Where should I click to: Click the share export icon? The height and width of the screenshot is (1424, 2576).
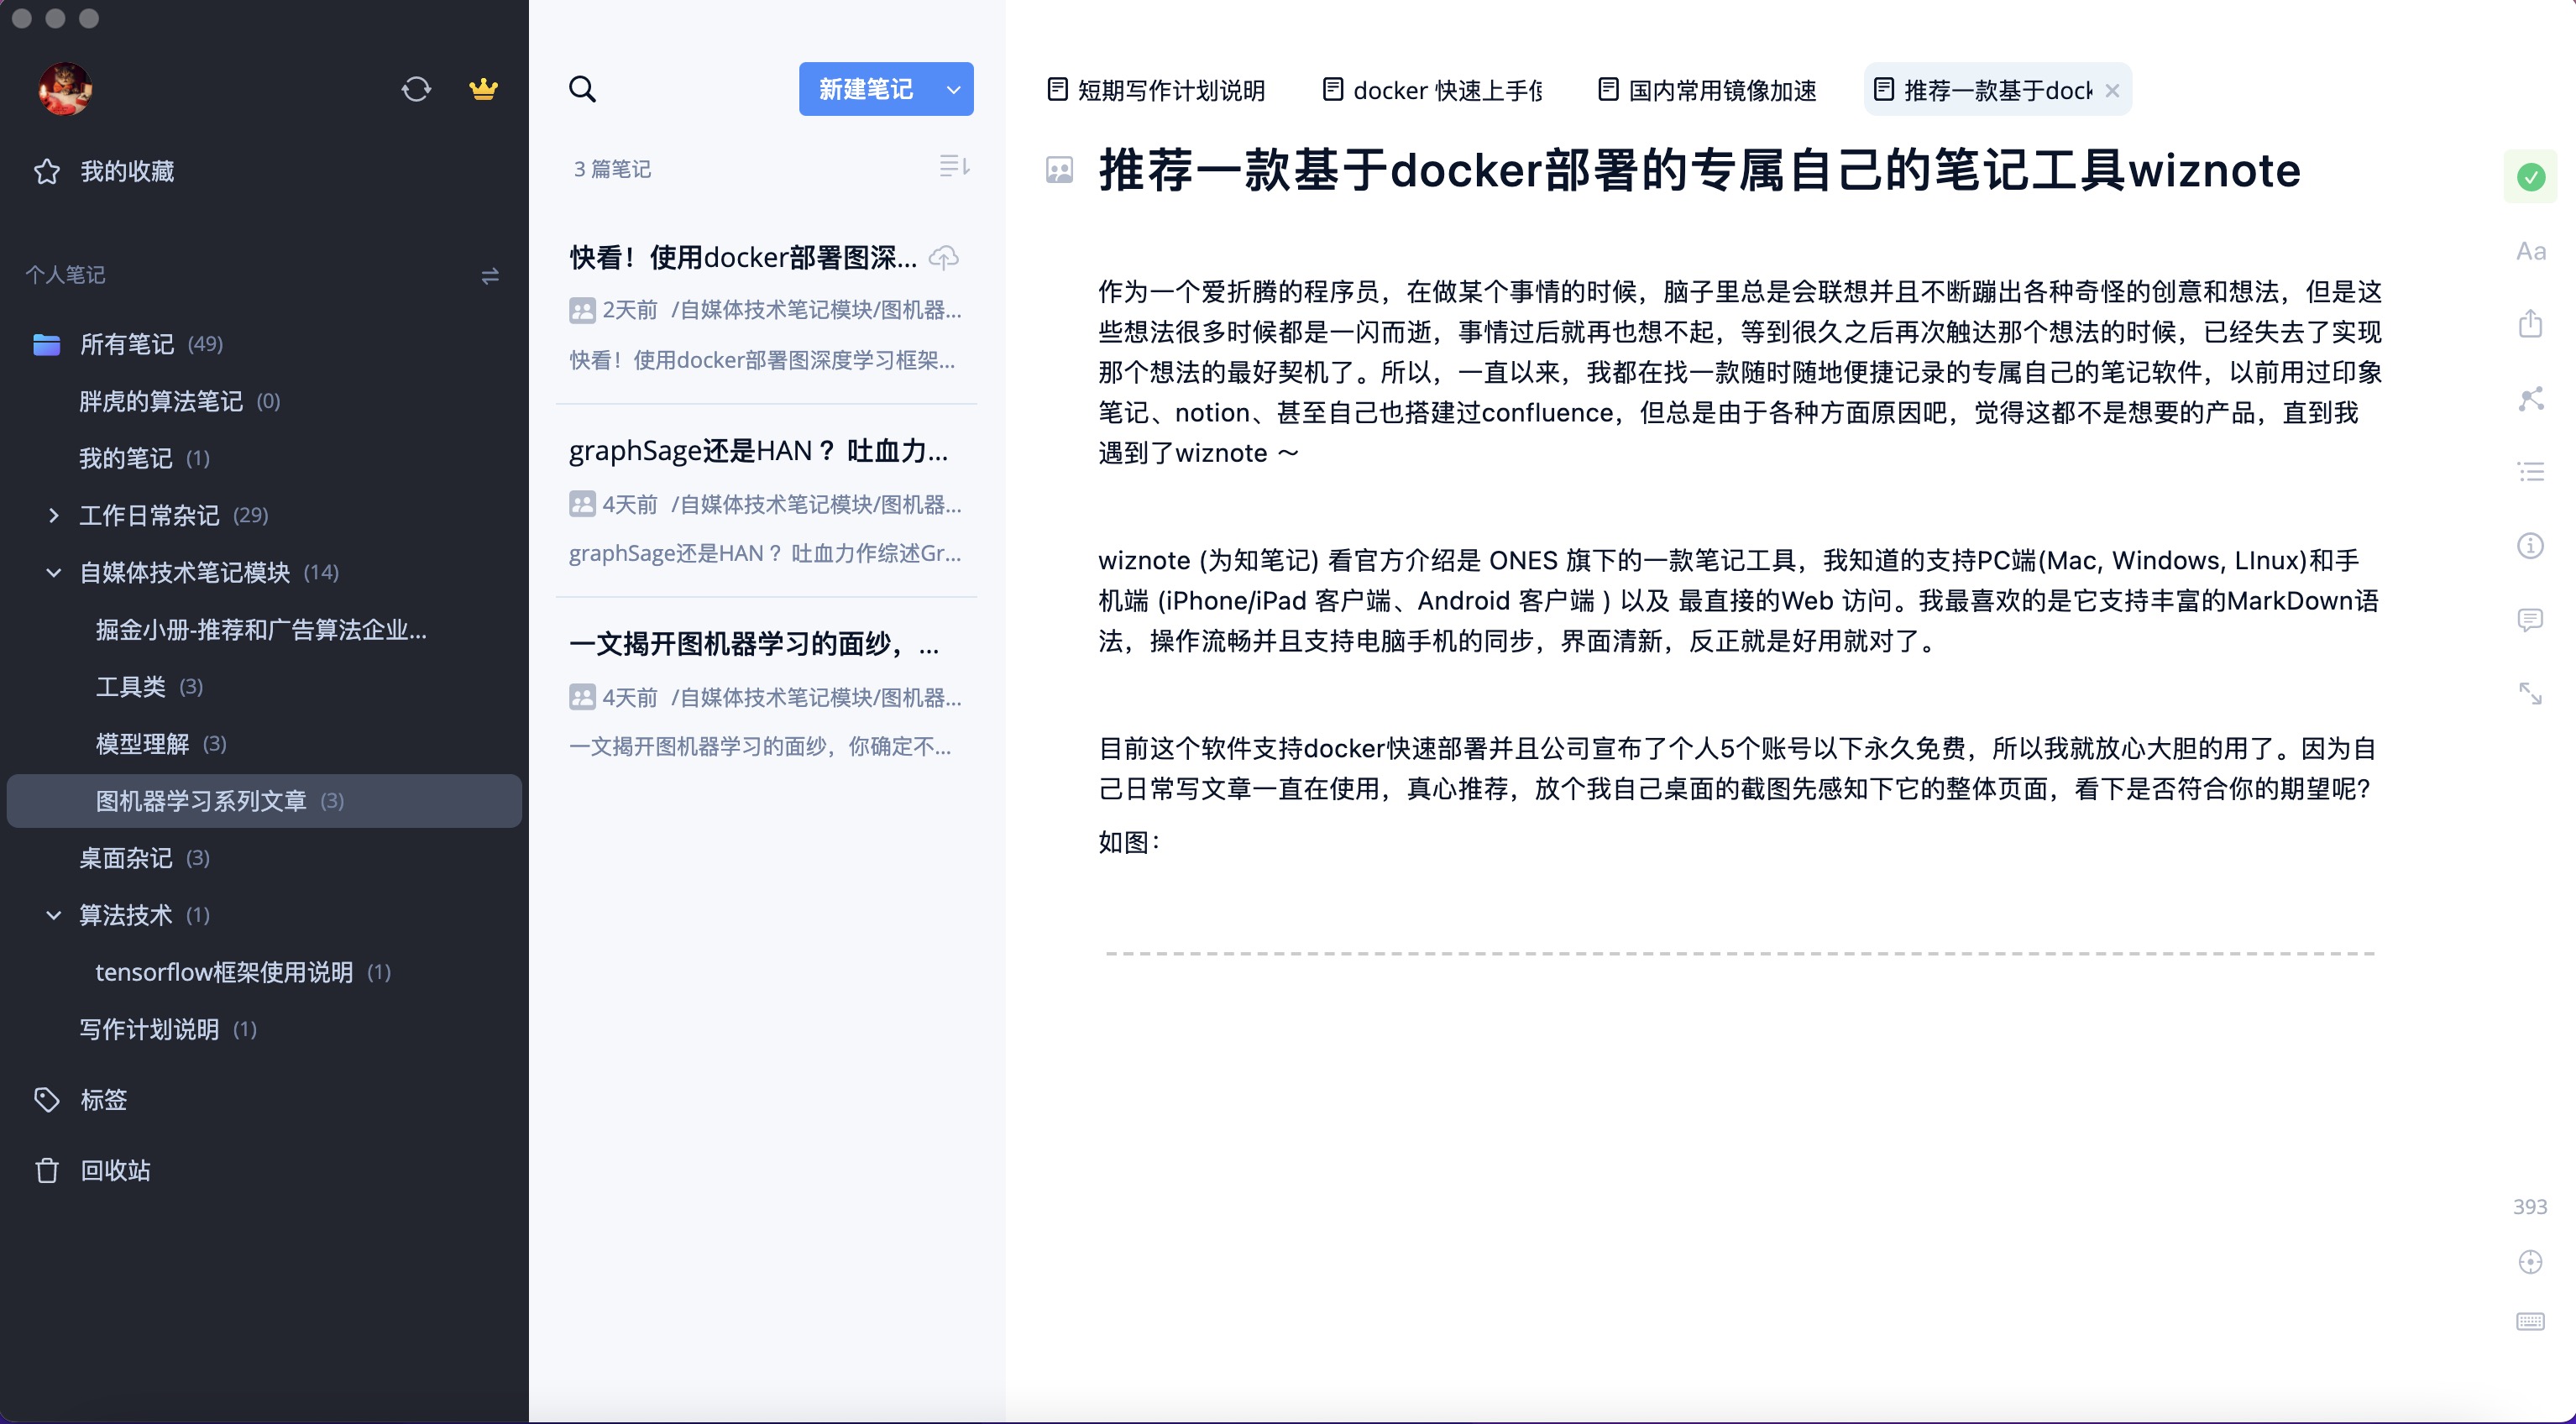2530,324
